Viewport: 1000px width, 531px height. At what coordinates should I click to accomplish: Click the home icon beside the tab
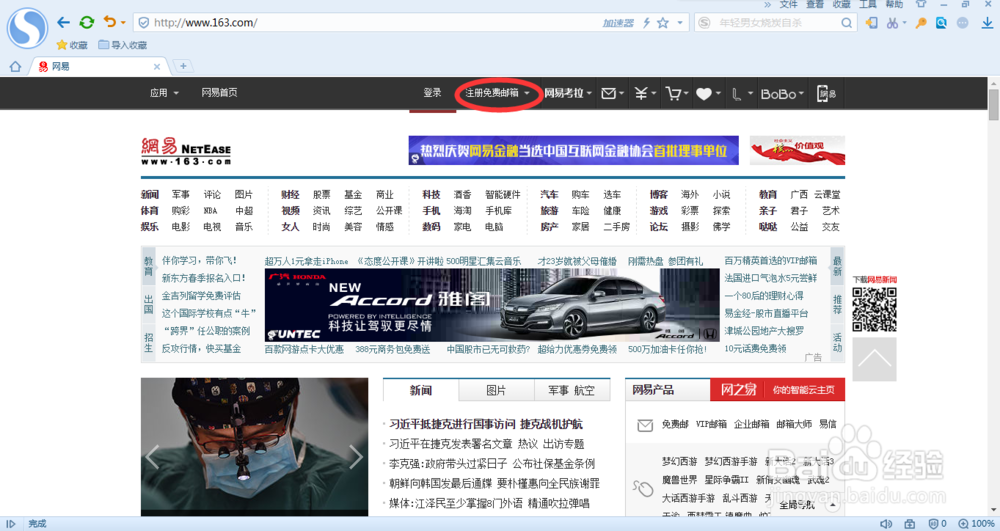pos(15,66)
